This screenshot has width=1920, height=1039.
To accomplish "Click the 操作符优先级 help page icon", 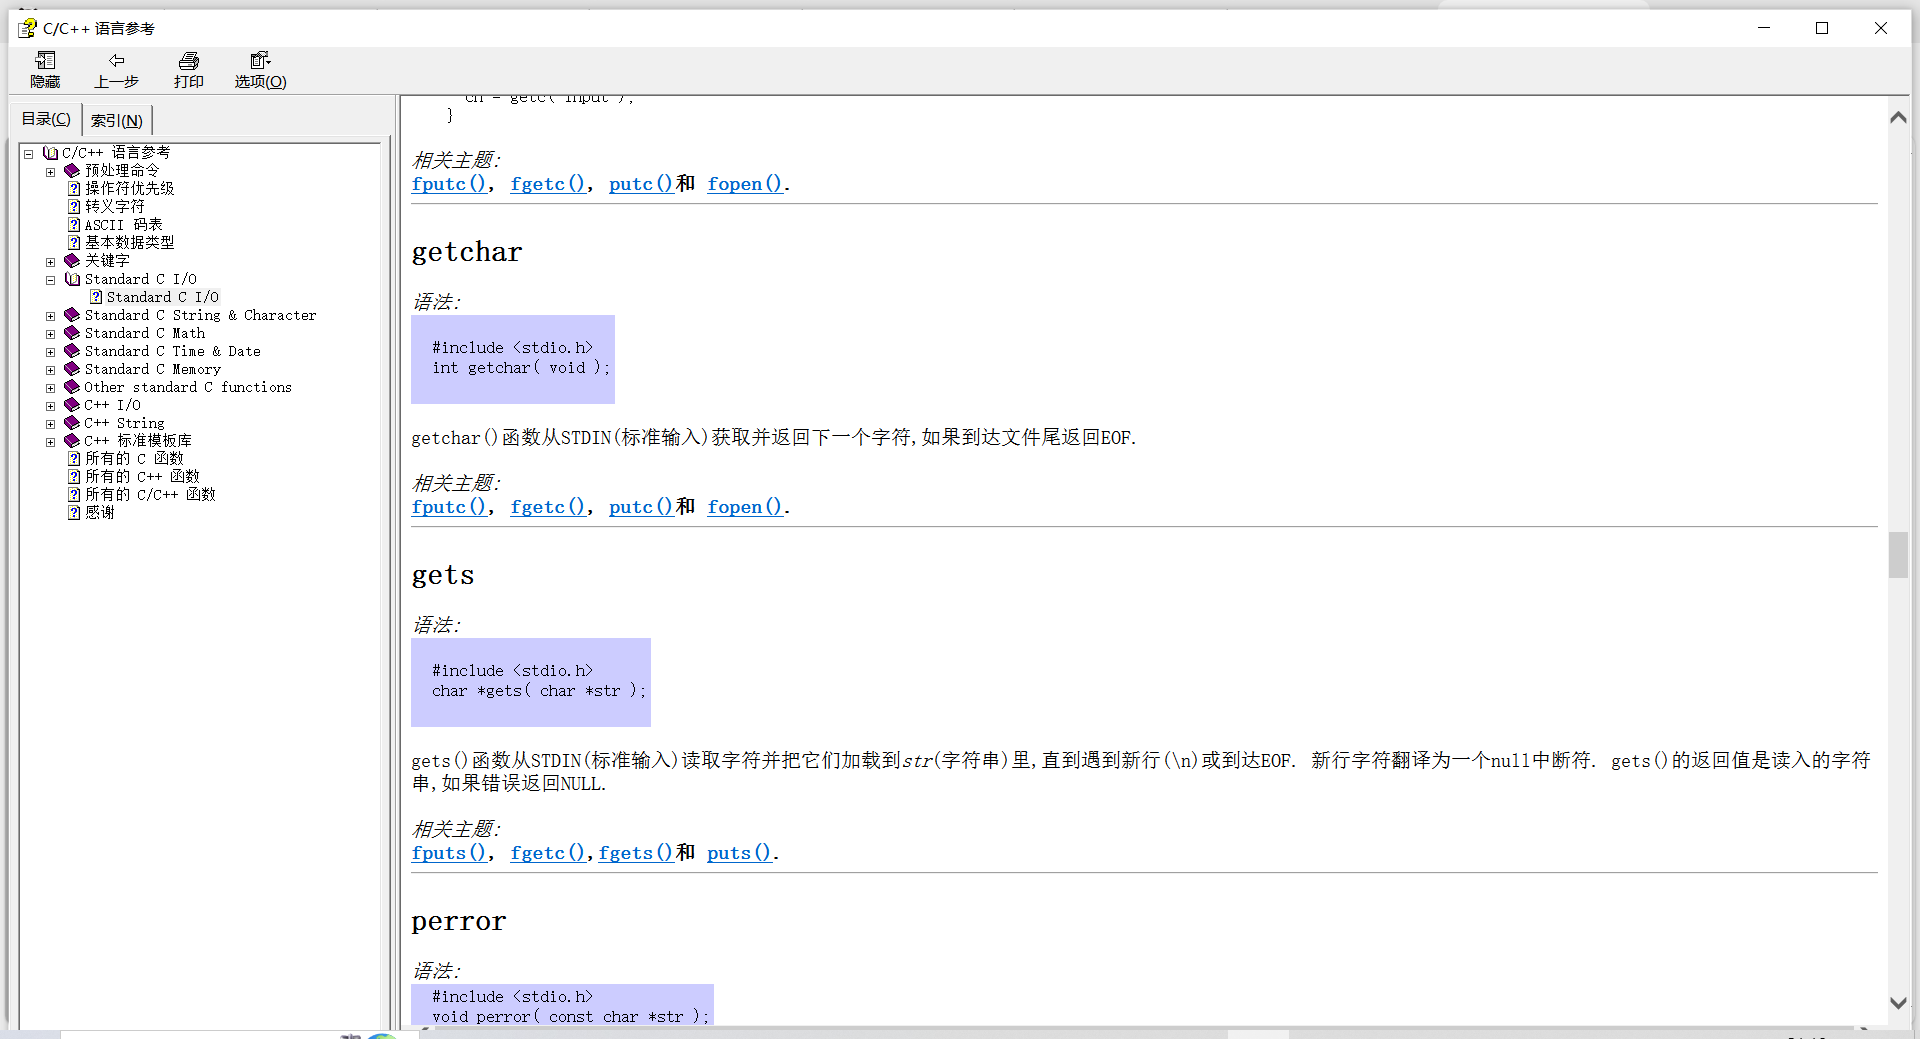I will click(x=74, y=189).
